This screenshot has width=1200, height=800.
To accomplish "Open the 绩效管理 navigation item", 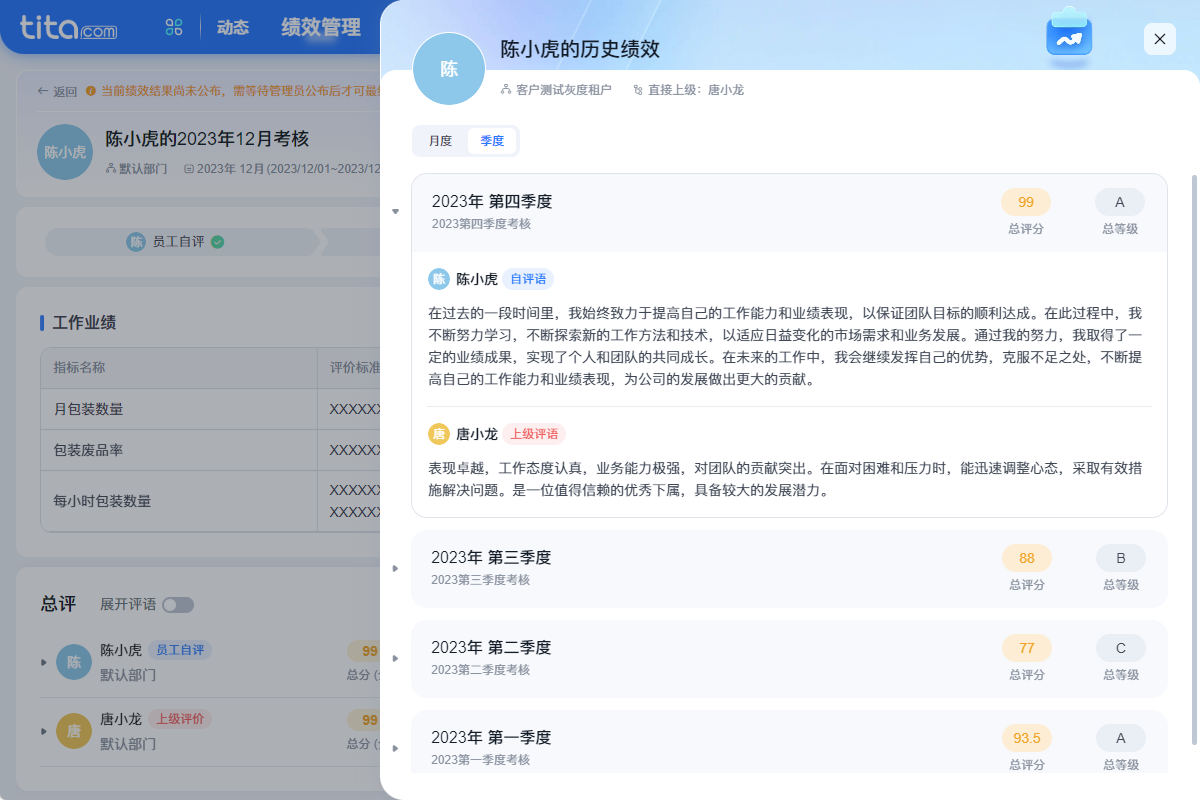I will click(x=320, y=27).
